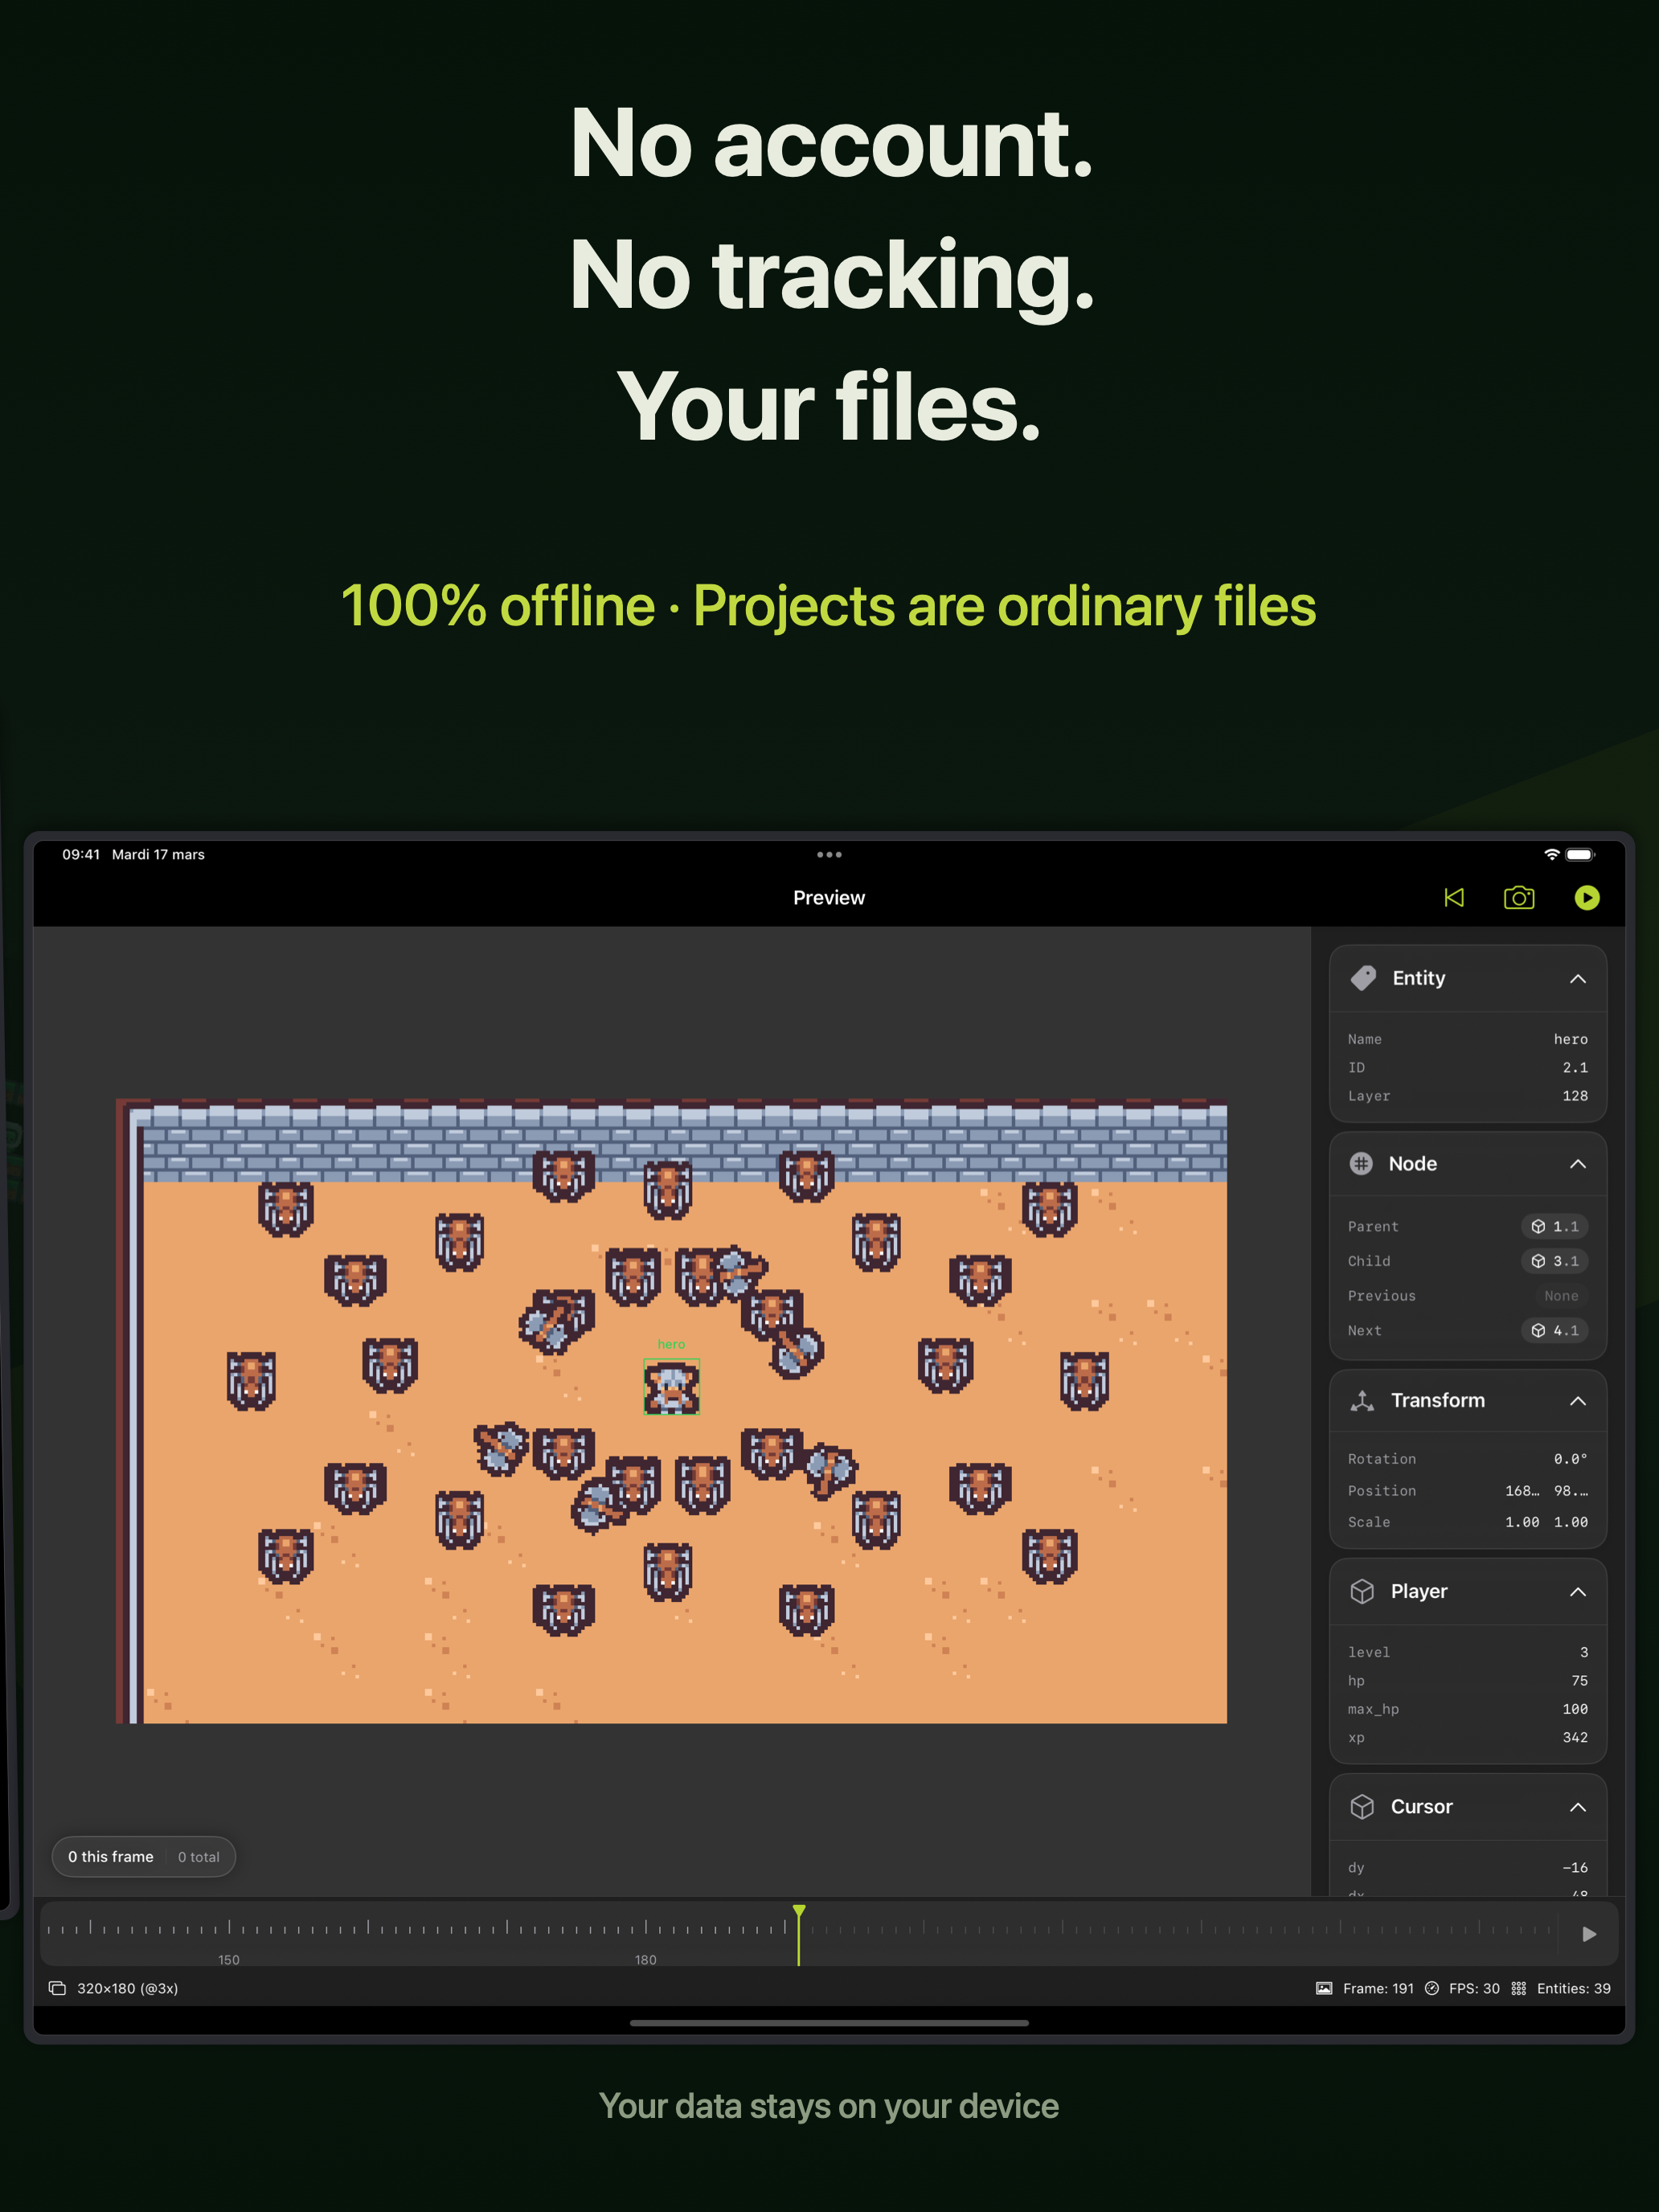Click the entities grid icon
This screenshot has width=1659, height=2212.
click(x=1519, y=1988)
